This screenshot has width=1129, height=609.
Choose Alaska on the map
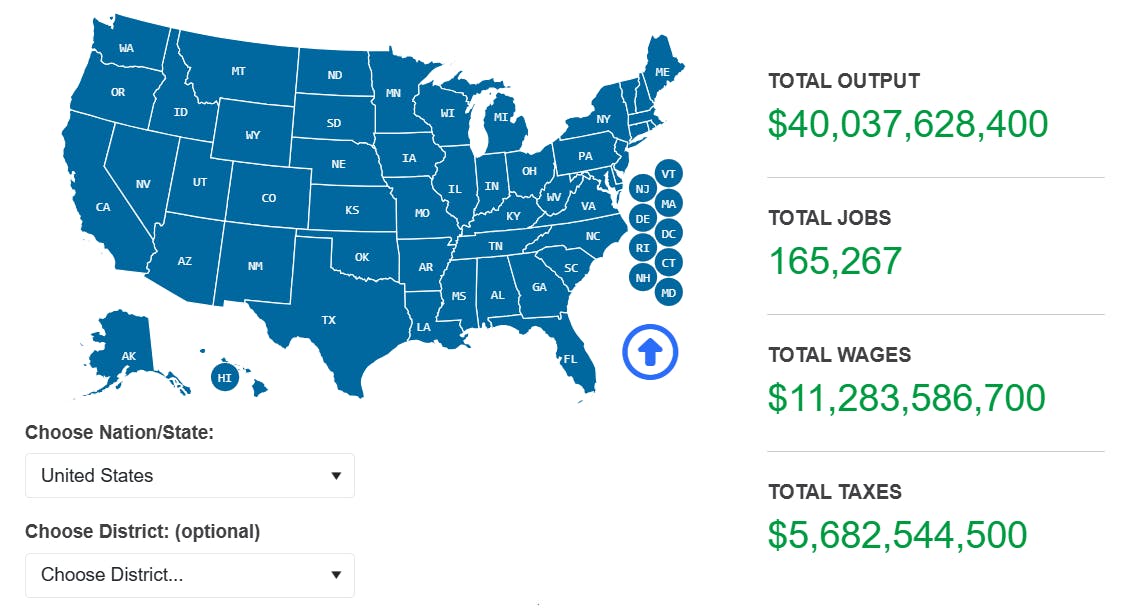tap(128, 355)
